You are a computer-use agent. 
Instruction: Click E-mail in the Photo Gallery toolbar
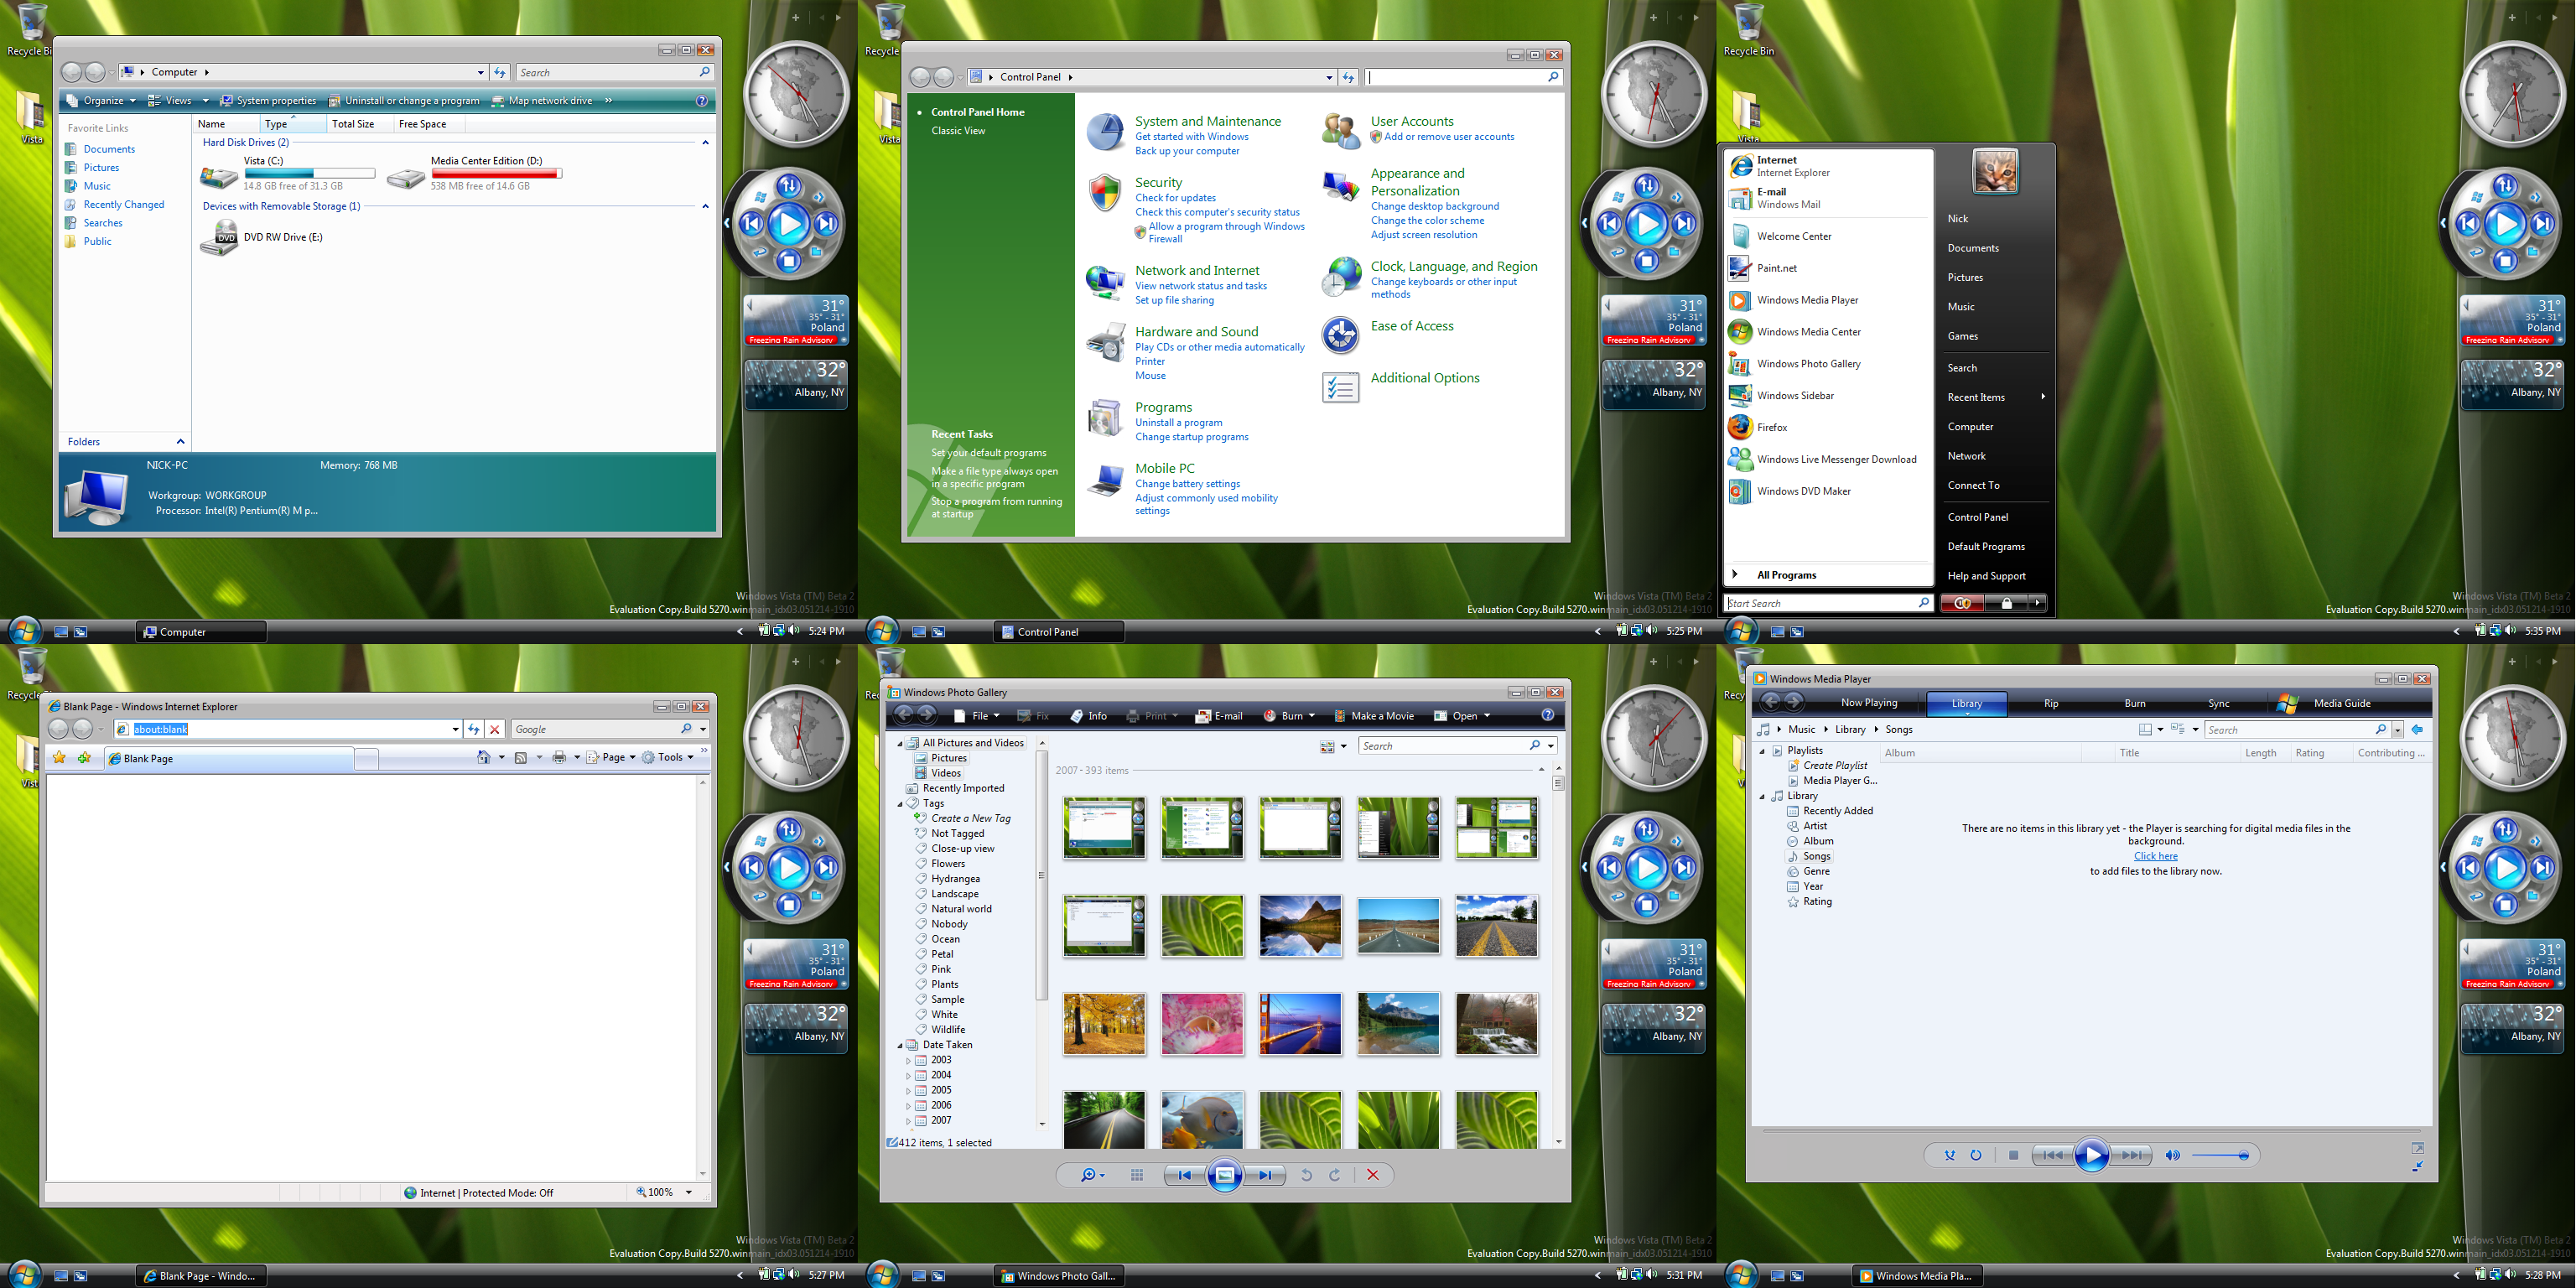pos(1219,716)
